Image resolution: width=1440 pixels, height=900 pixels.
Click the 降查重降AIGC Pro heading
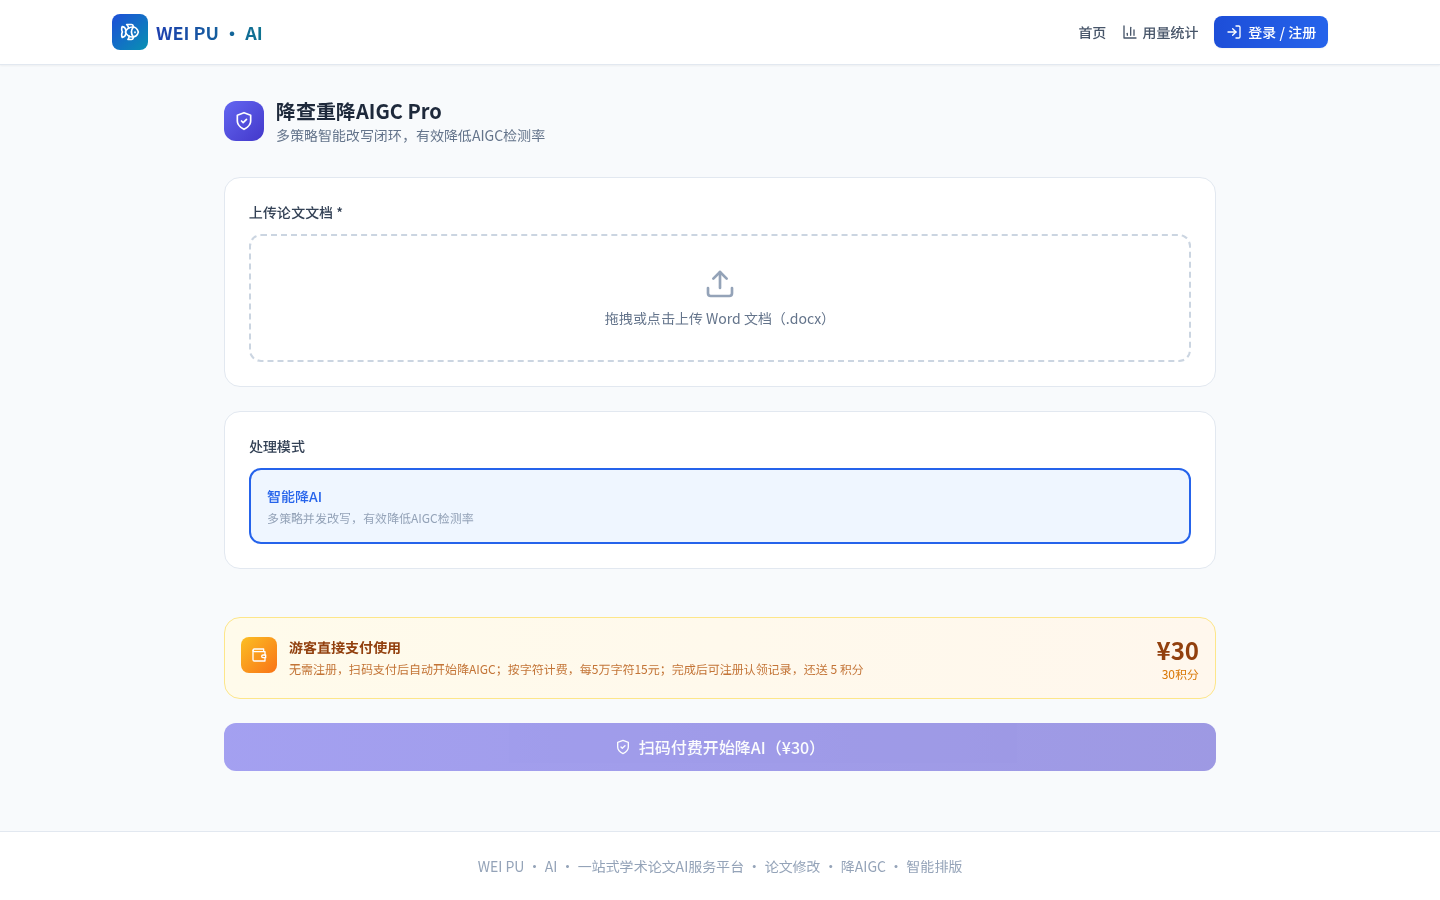[359, 112]
